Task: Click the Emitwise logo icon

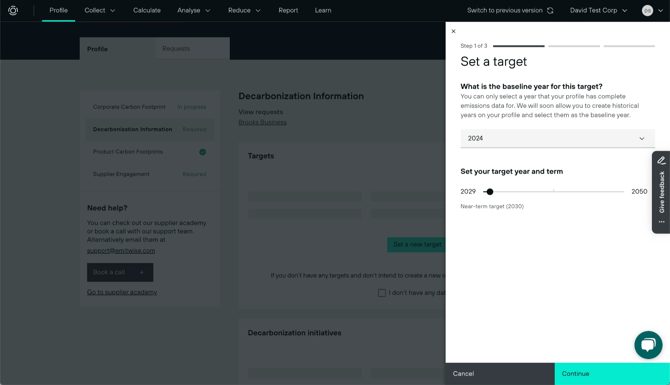Action: 13,10
